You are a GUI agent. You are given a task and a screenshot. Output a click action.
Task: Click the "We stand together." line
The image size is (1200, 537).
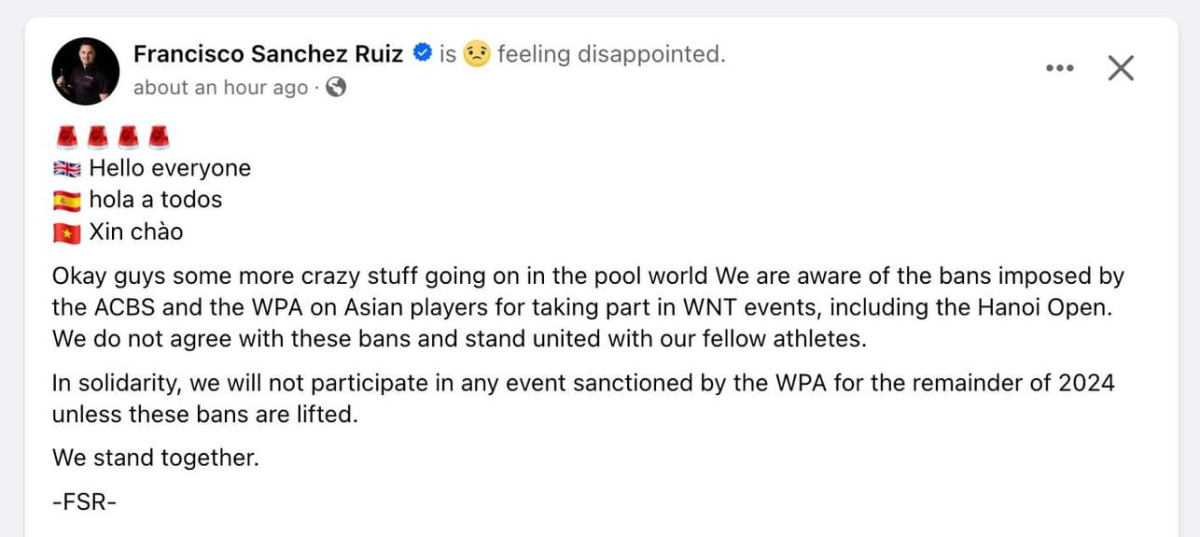pyautogui.click(x=155, y=458)
